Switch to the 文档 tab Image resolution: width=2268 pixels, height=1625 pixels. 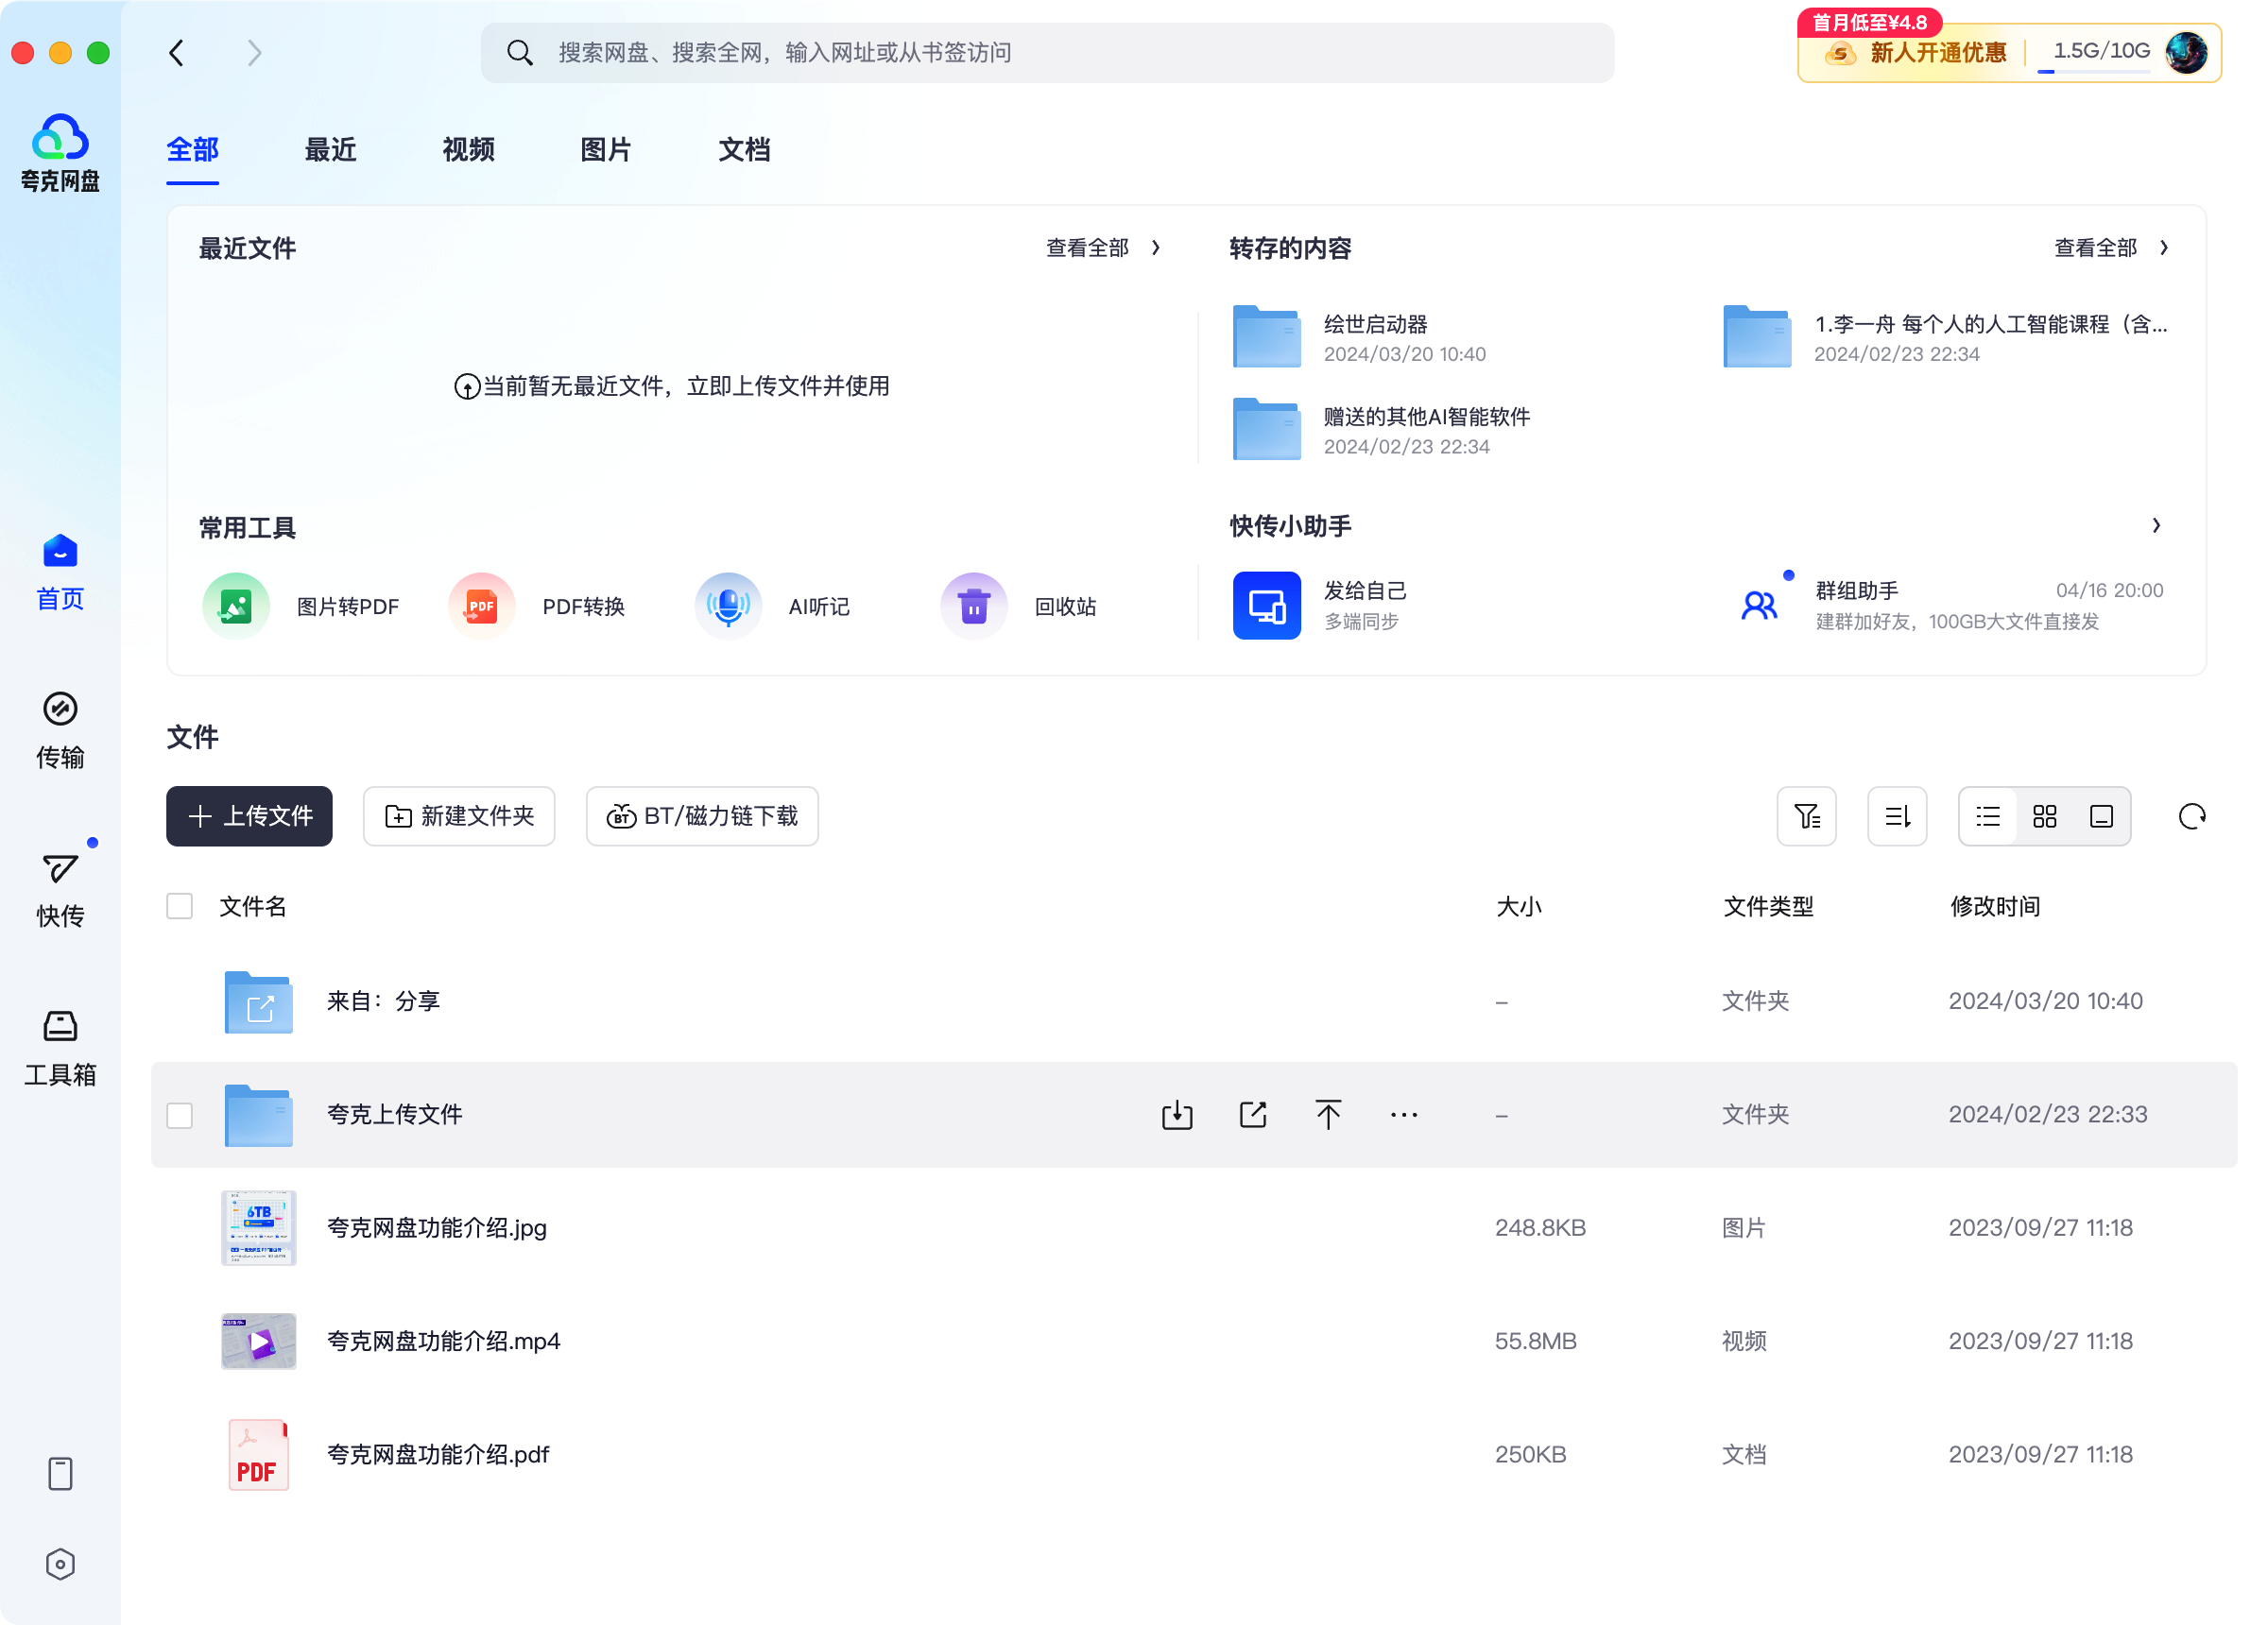744,149
